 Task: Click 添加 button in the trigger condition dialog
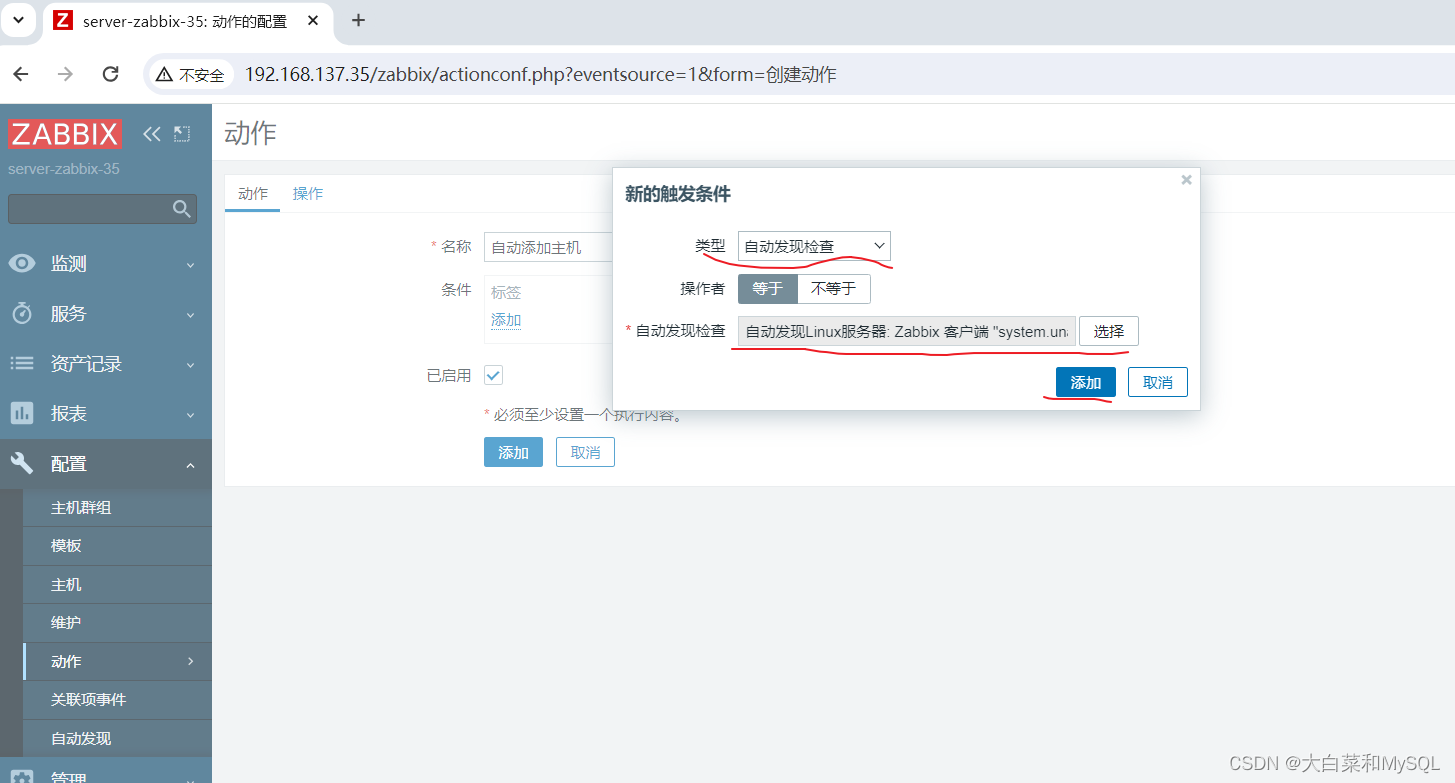1086,382
